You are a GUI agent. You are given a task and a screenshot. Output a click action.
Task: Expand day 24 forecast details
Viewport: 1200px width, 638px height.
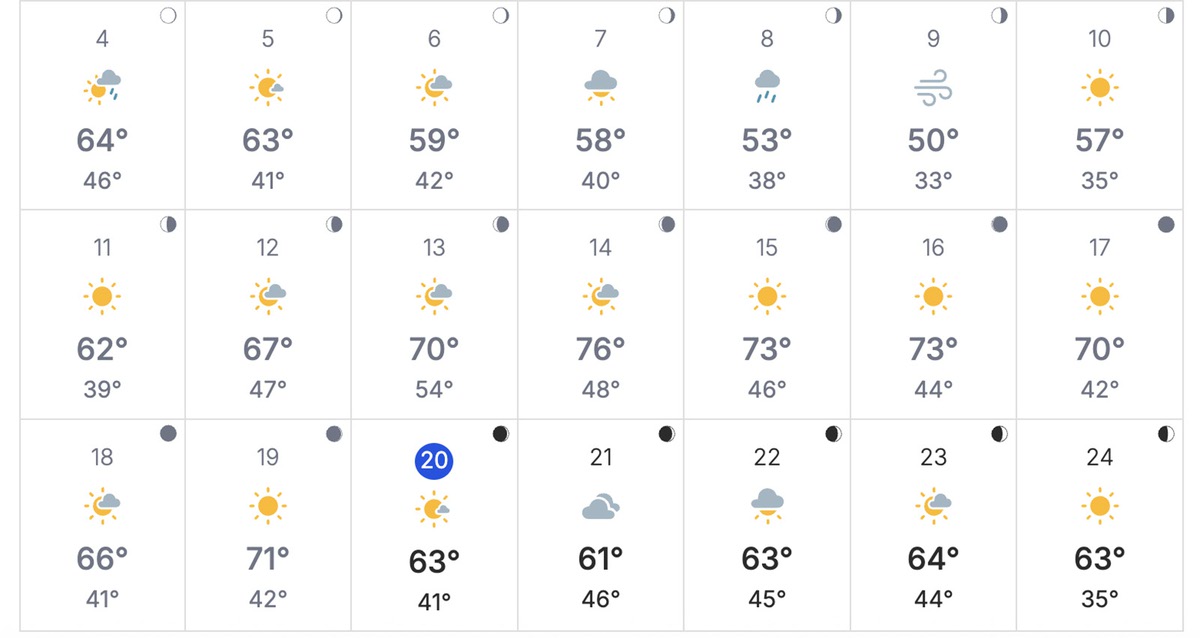coord(1099,525)
